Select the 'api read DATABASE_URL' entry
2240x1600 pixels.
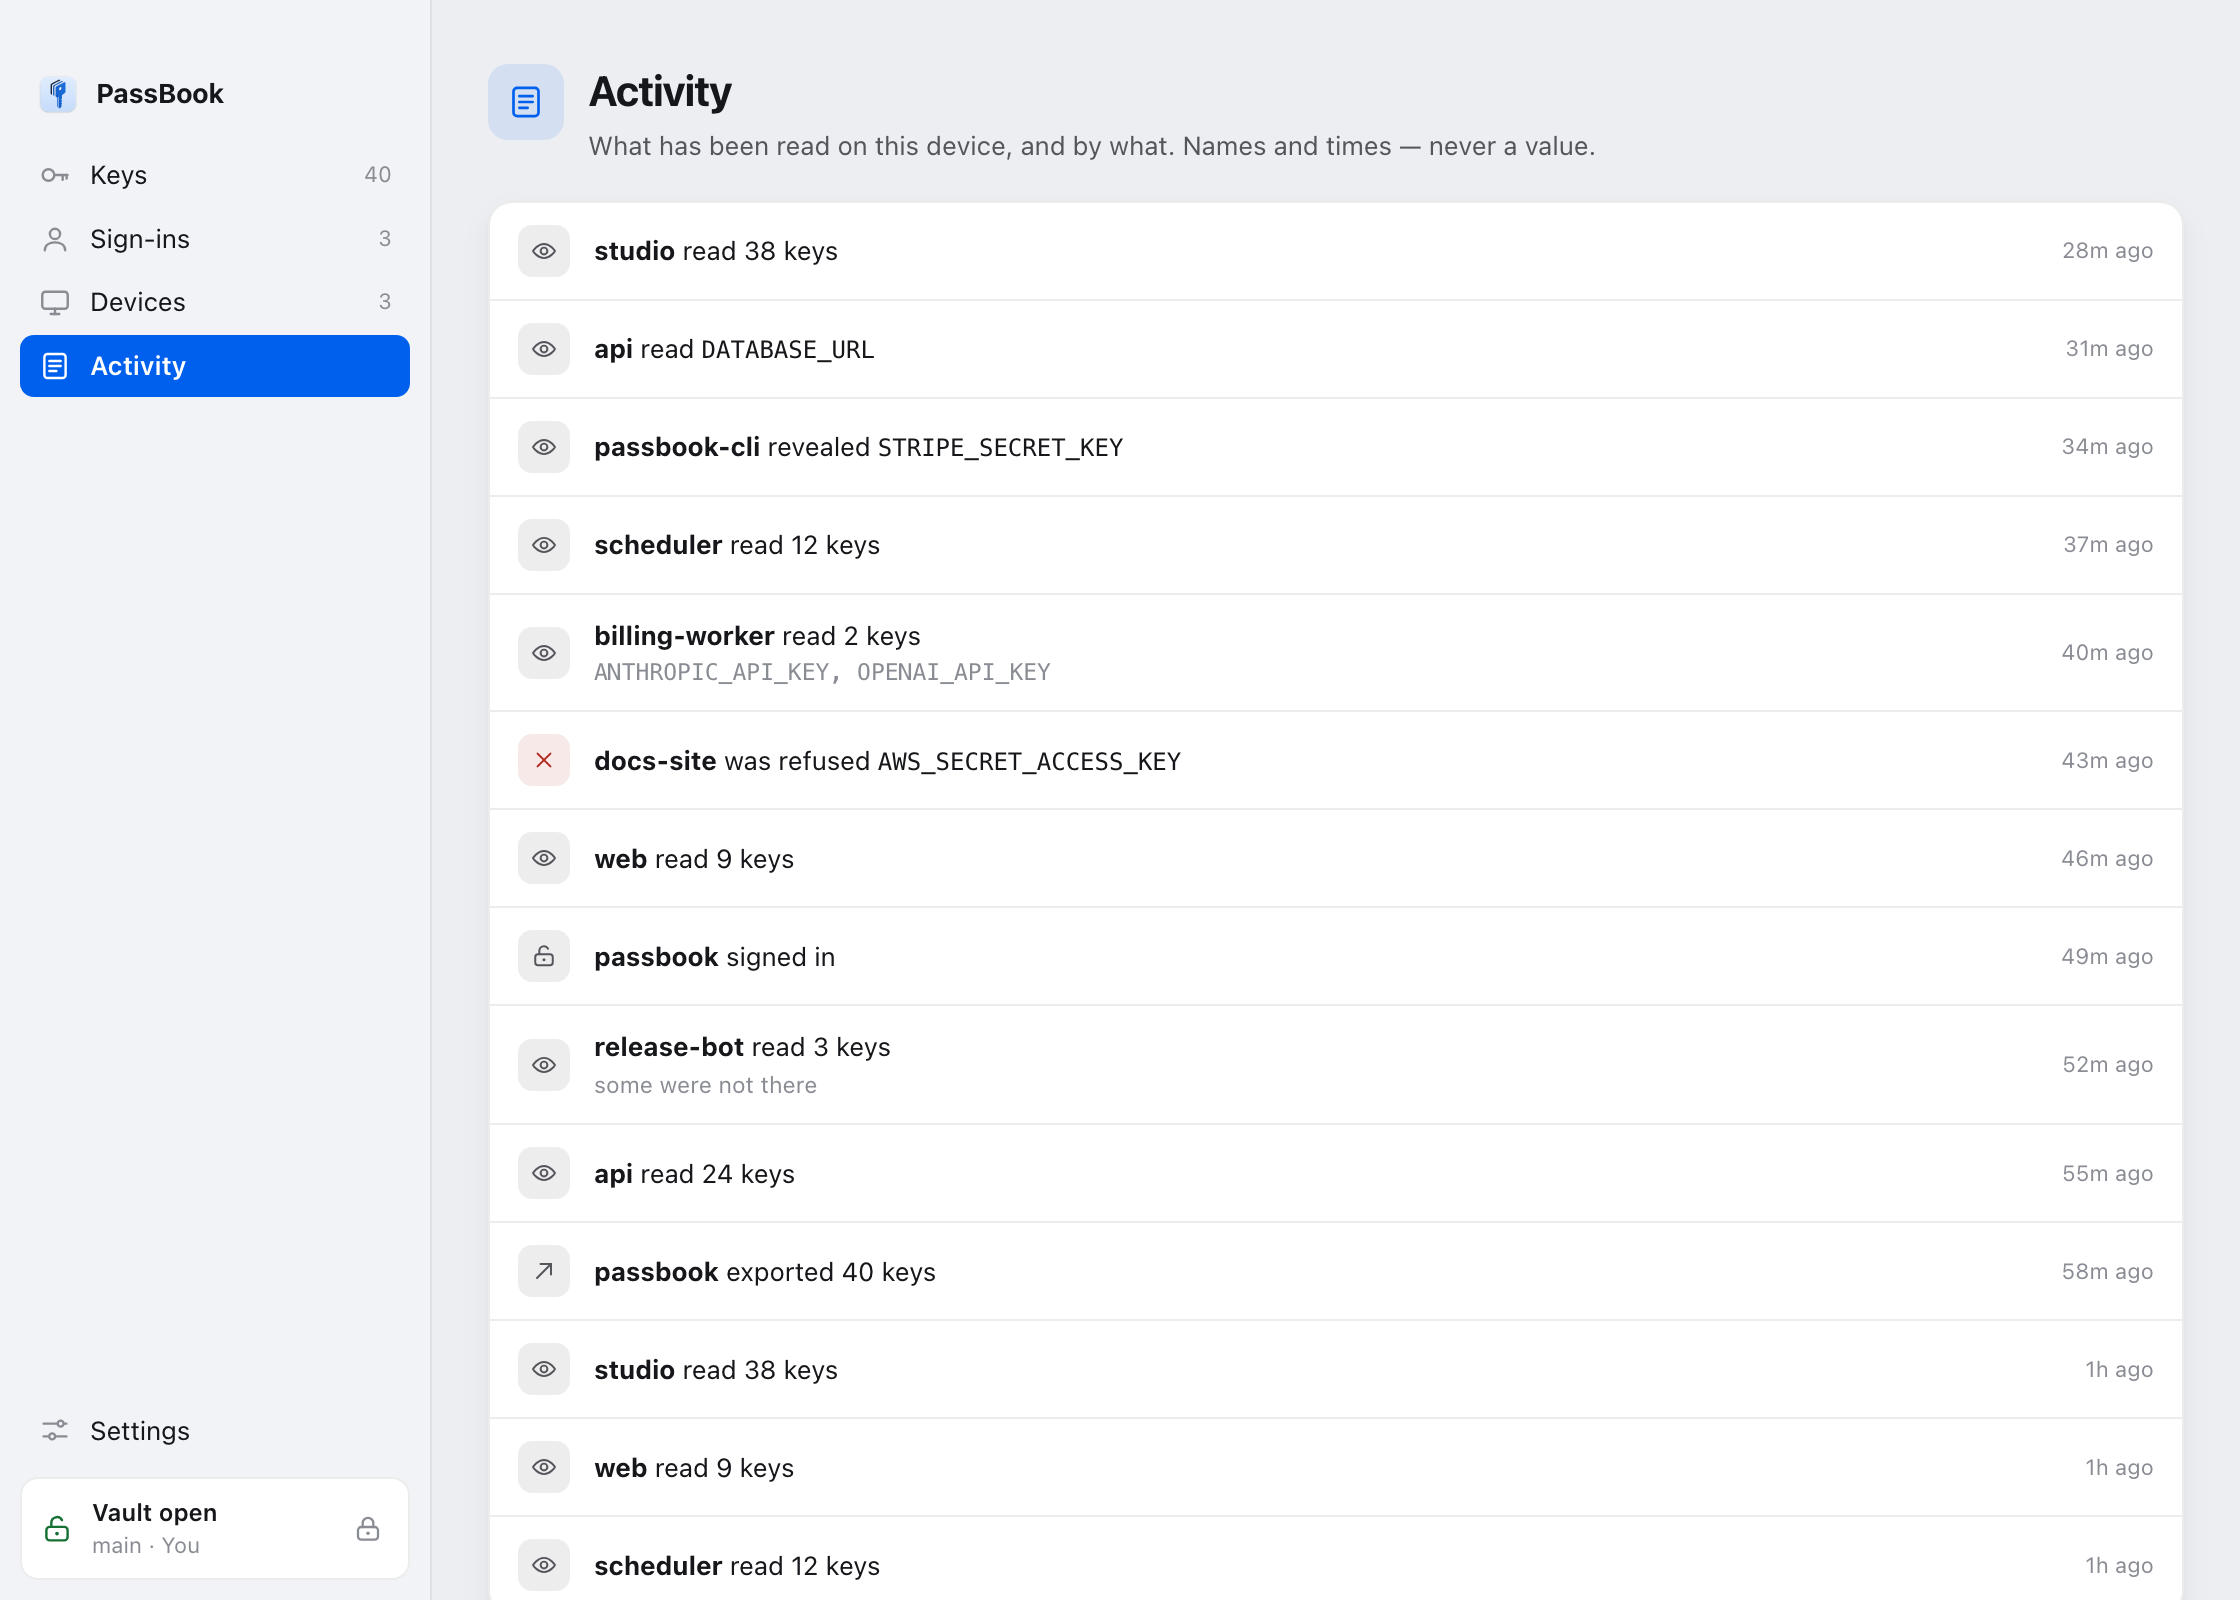(1336, 349)
